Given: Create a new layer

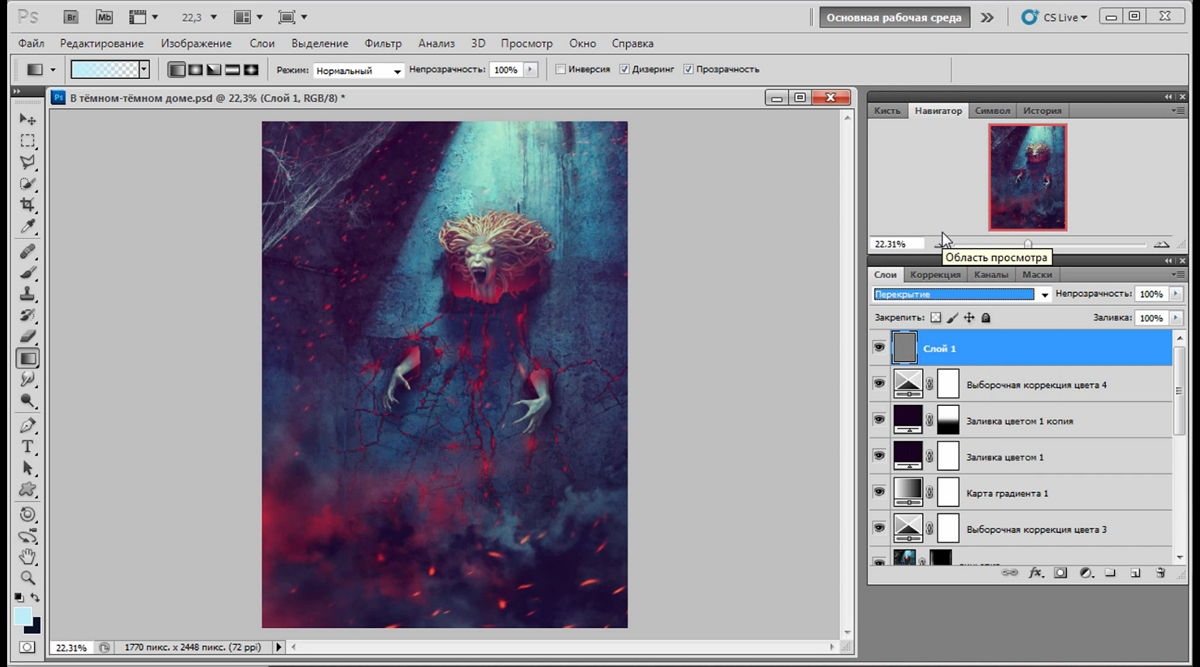Looking at the screenshot, I should tap(1136, 573).
